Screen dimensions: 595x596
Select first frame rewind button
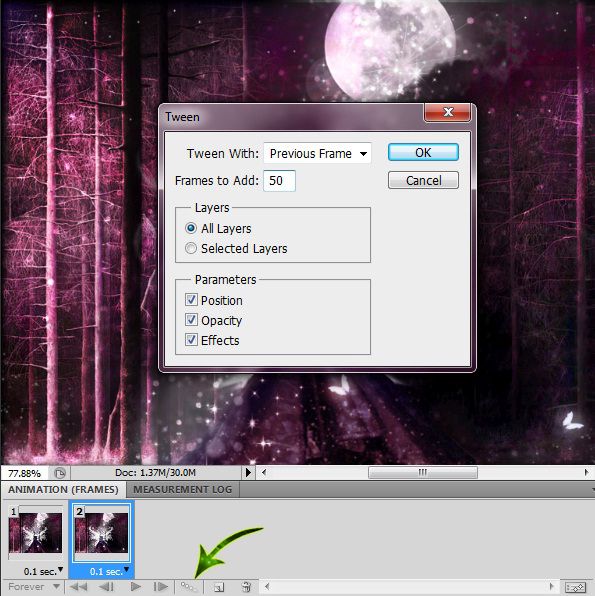(x=79, y=587)
